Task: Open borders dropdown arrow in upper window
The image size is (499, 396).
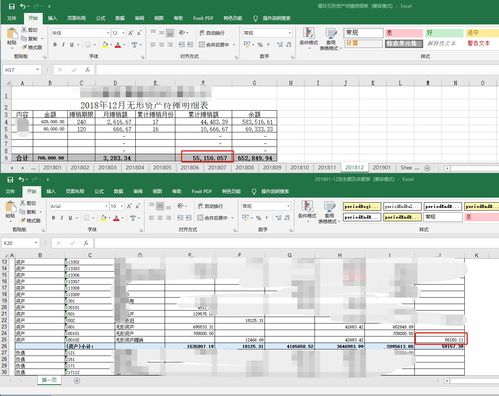Action: point(95,45)
